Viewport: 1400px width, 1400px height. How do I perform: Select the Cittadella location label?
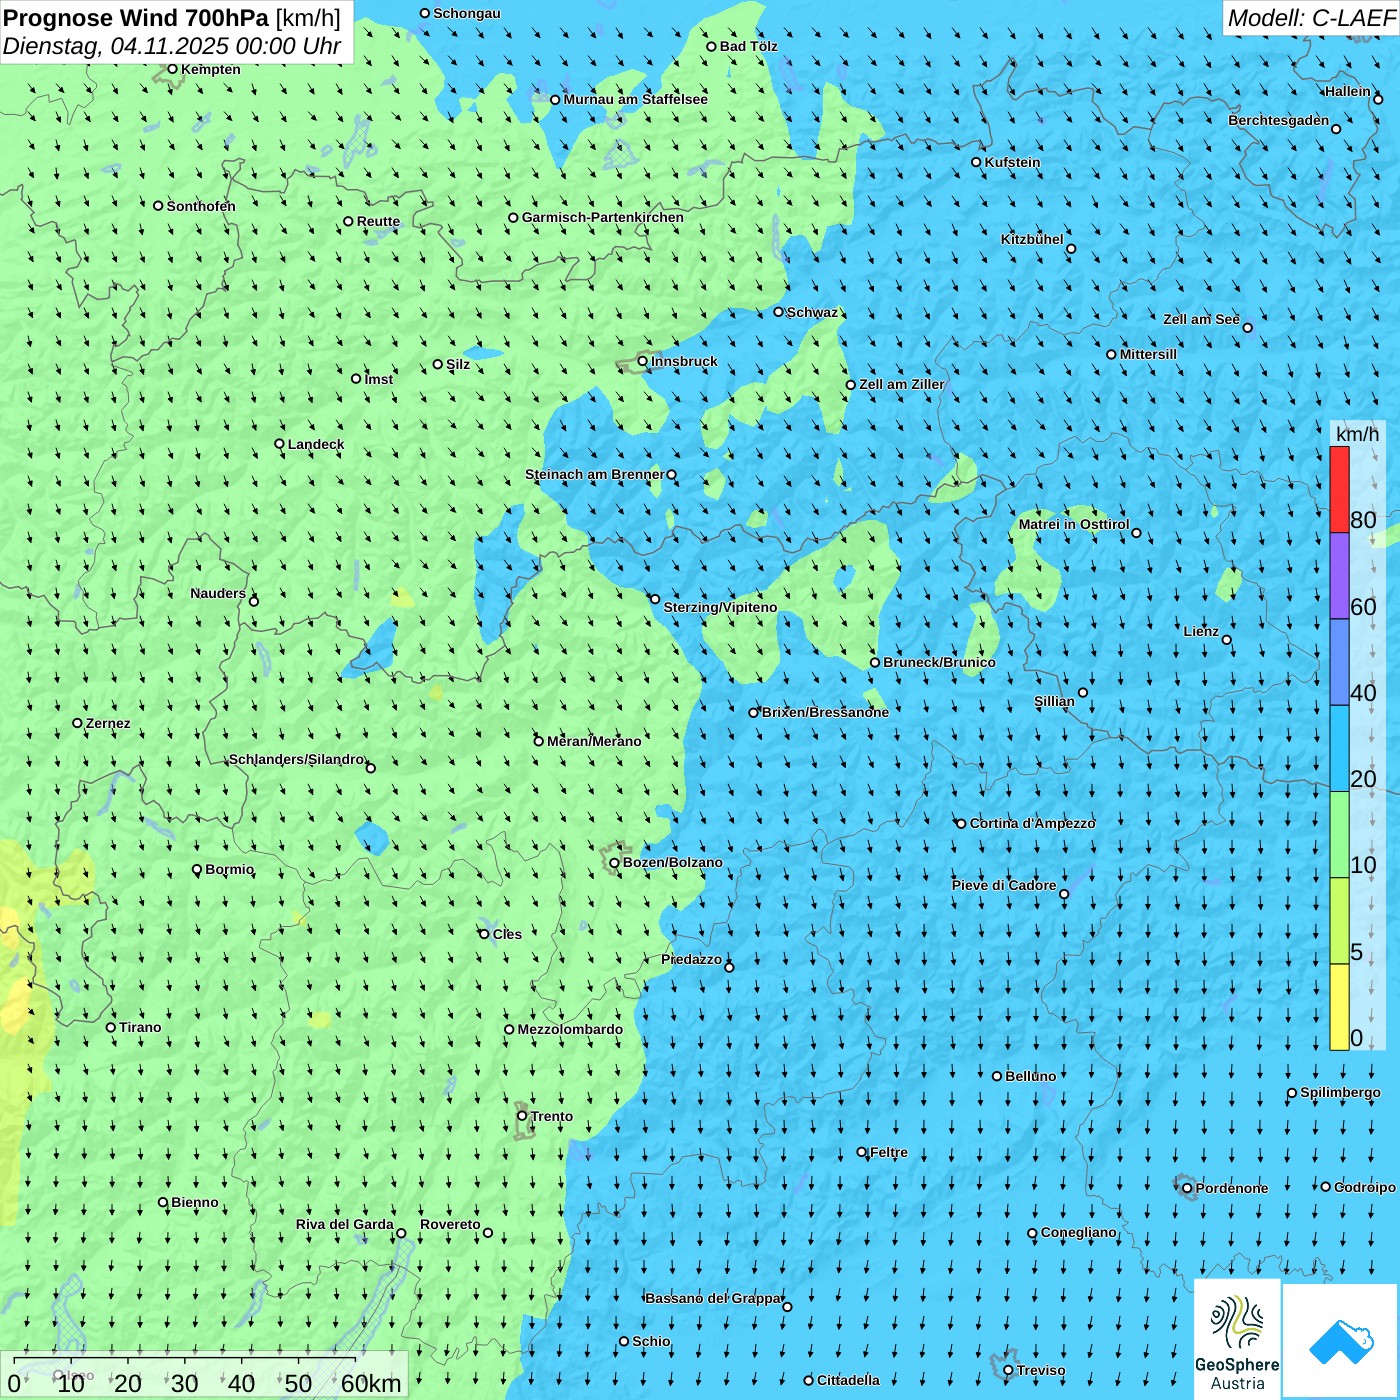coord(848,1380)
